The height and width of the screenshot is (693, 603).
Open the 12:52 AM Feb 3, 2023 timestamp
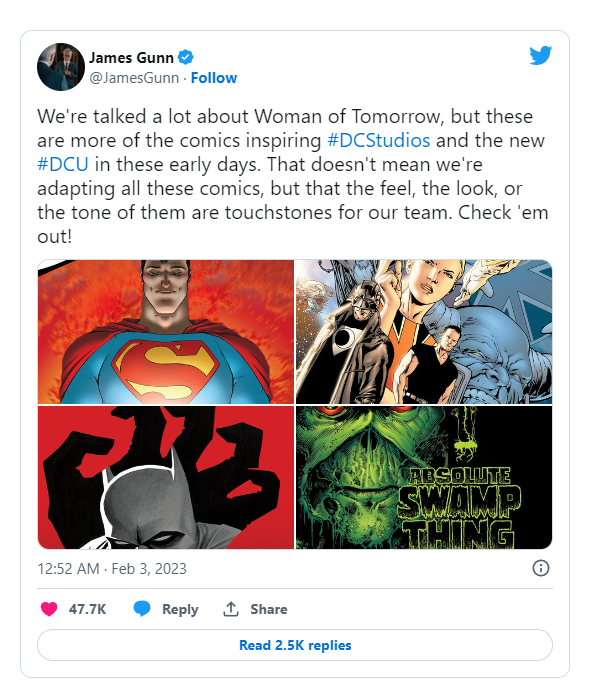click(112, 568)
